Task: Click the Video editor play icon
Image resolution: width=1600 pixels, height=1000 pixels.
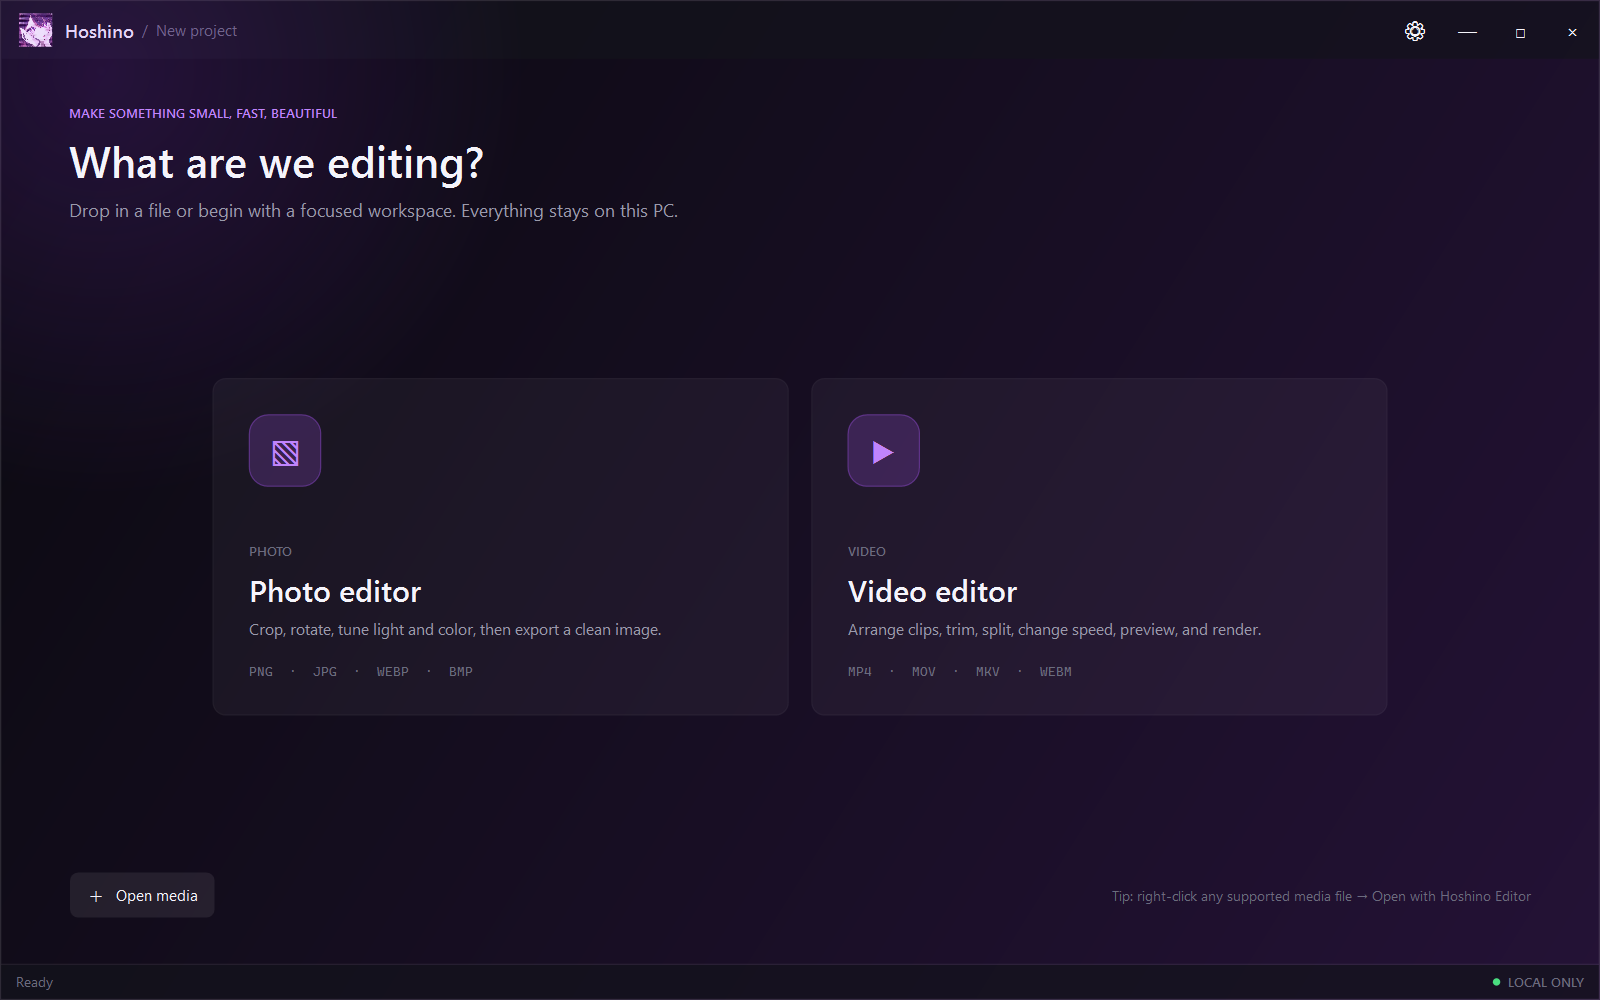Action: pyautogui.click(x=884, y=451)
